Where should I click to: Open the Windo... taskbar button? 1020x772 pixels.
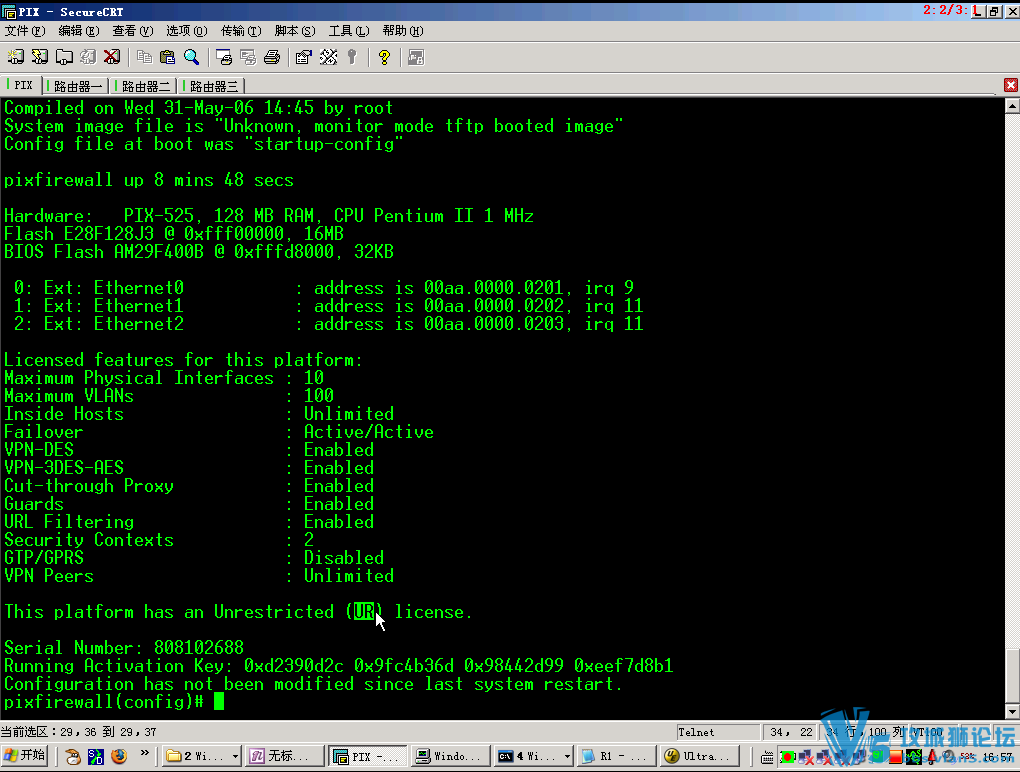[x=451, y=756]
